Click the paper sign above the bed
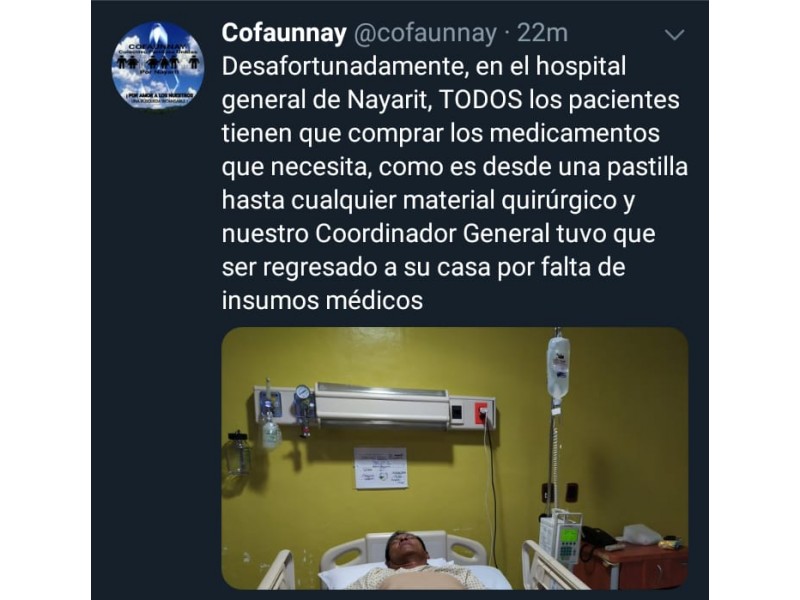Image resolution: width=800 pixels, height=600 pixels. (x=381, y=467)
